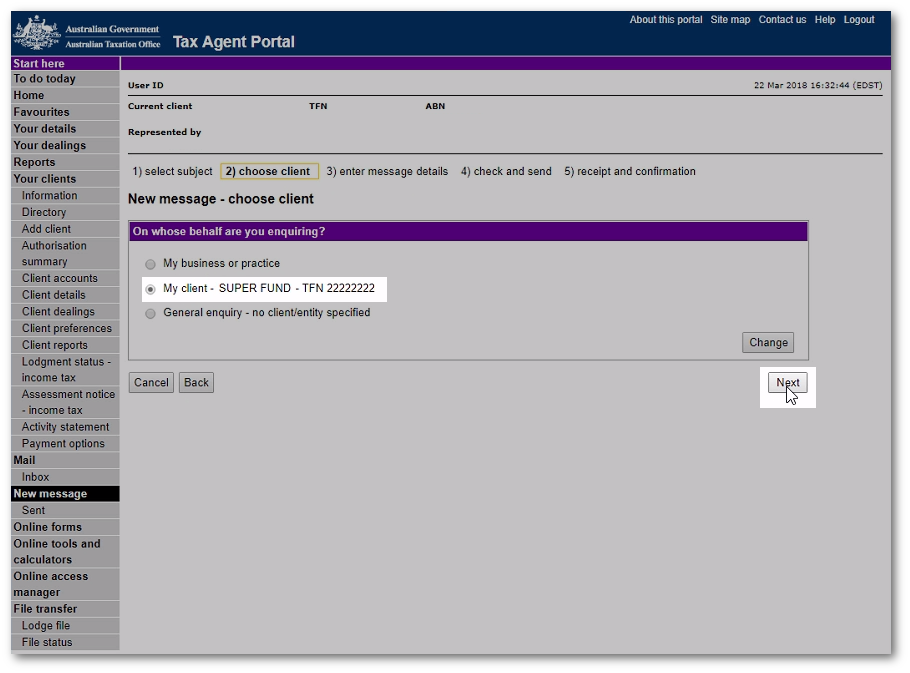Open Contact us in top bar
The height and width of the screenshot is (673, 910).
(x=782, y=20)
